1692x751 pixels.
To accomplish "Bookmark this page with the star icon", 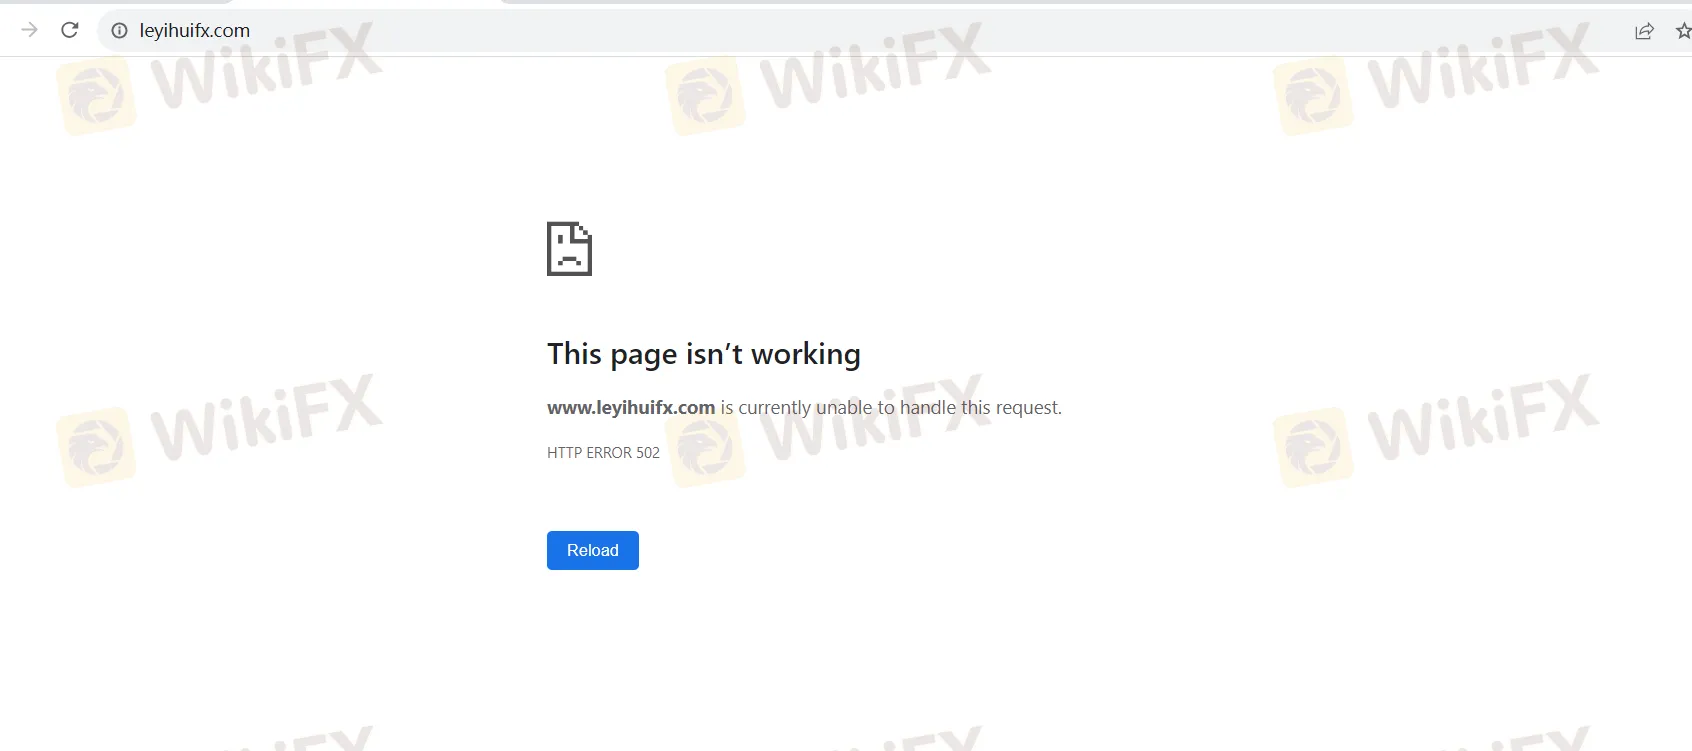I will (x=1683, y=31).
